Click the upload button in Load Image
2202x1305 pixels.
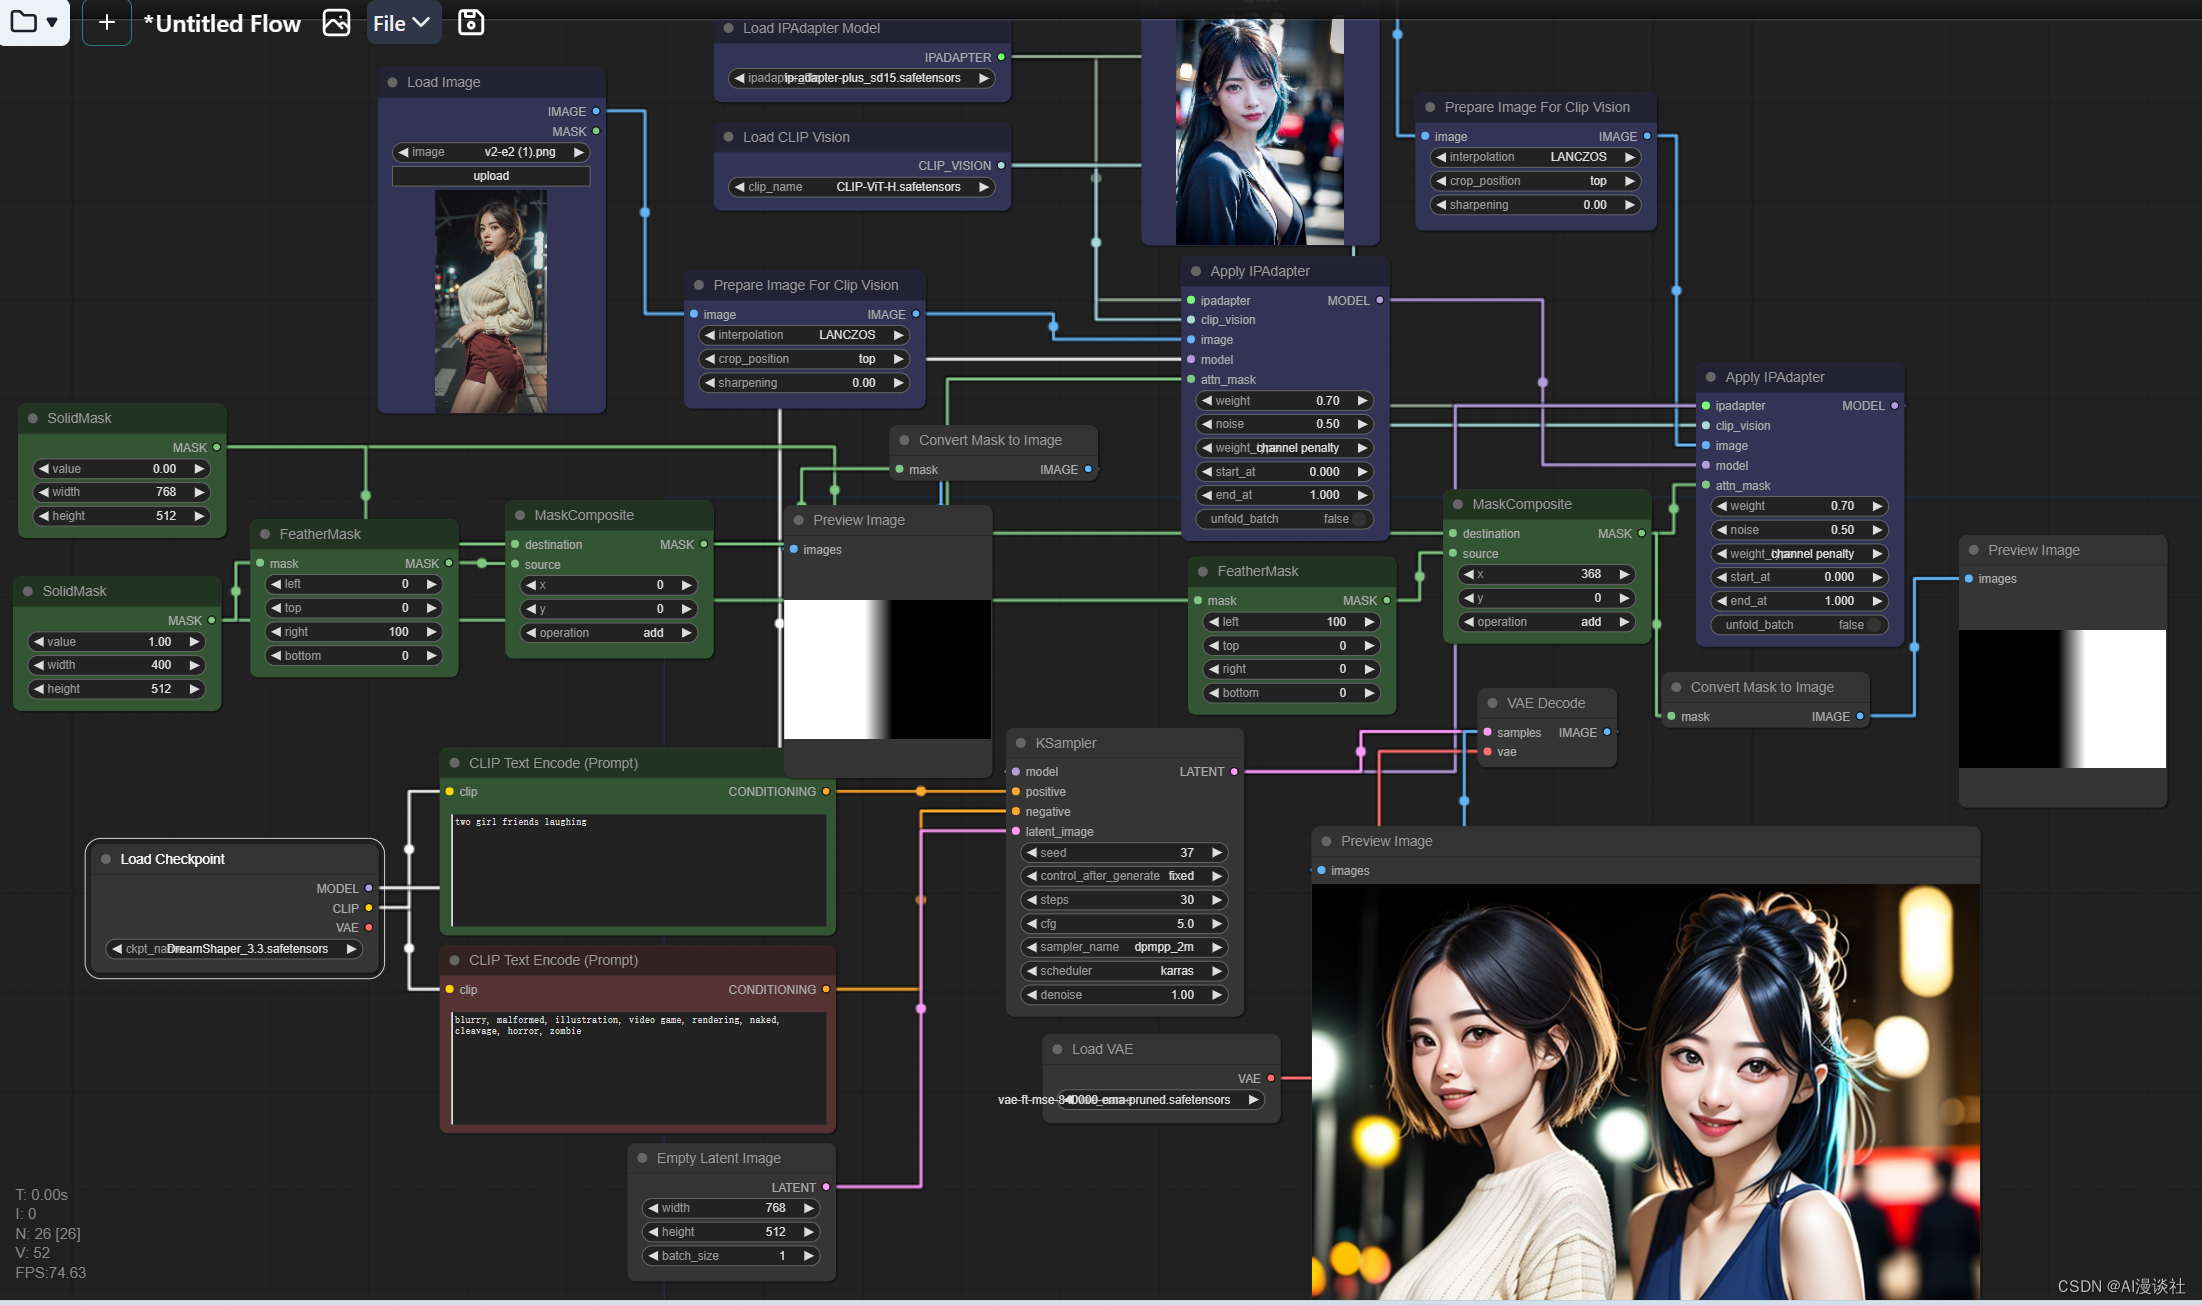pyautogui.click(x=491, y=176)
